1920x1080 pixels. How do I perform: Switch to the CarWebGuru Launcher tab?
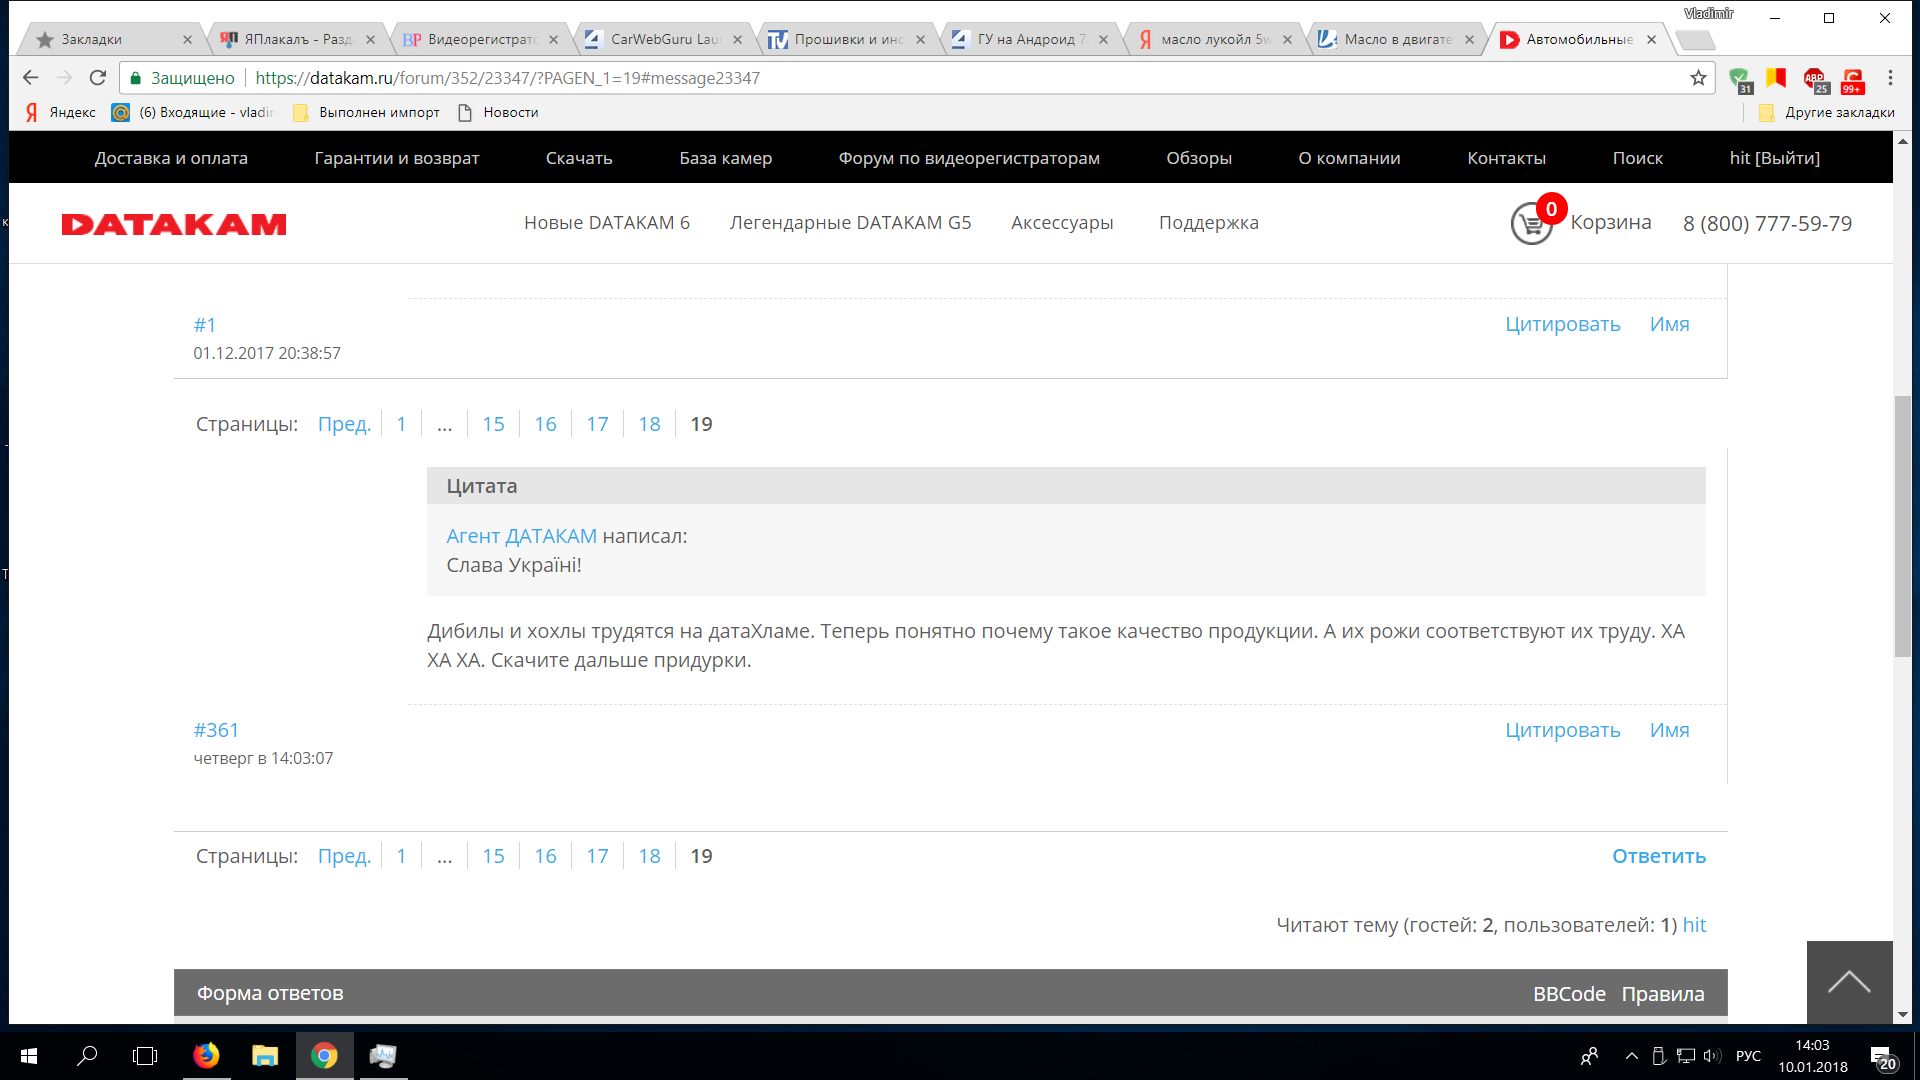tap(664, 39)
